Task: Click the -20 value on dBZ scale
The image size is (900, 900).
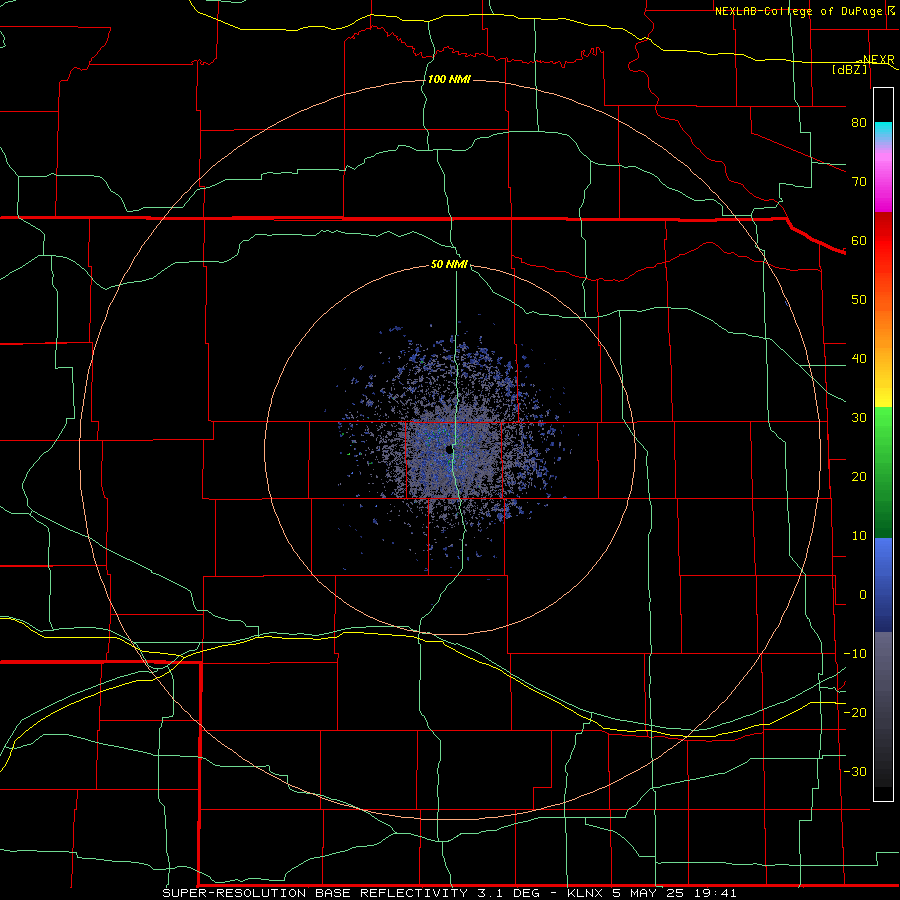Action: pos(855,713)
